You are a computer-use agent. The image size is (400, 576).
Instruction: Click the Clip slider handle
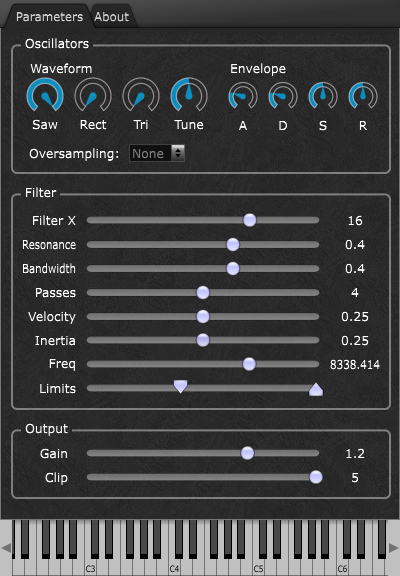click(316, 477)
